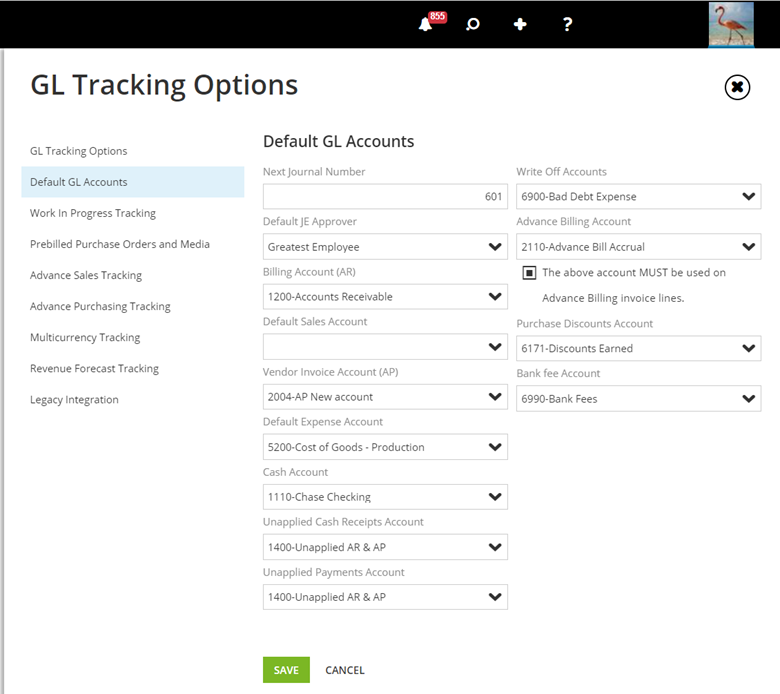Toggle the Advance Billing account requirement checkbox
Image resolution: width=780 pixels, height=694 pixels.
[529, 272]
